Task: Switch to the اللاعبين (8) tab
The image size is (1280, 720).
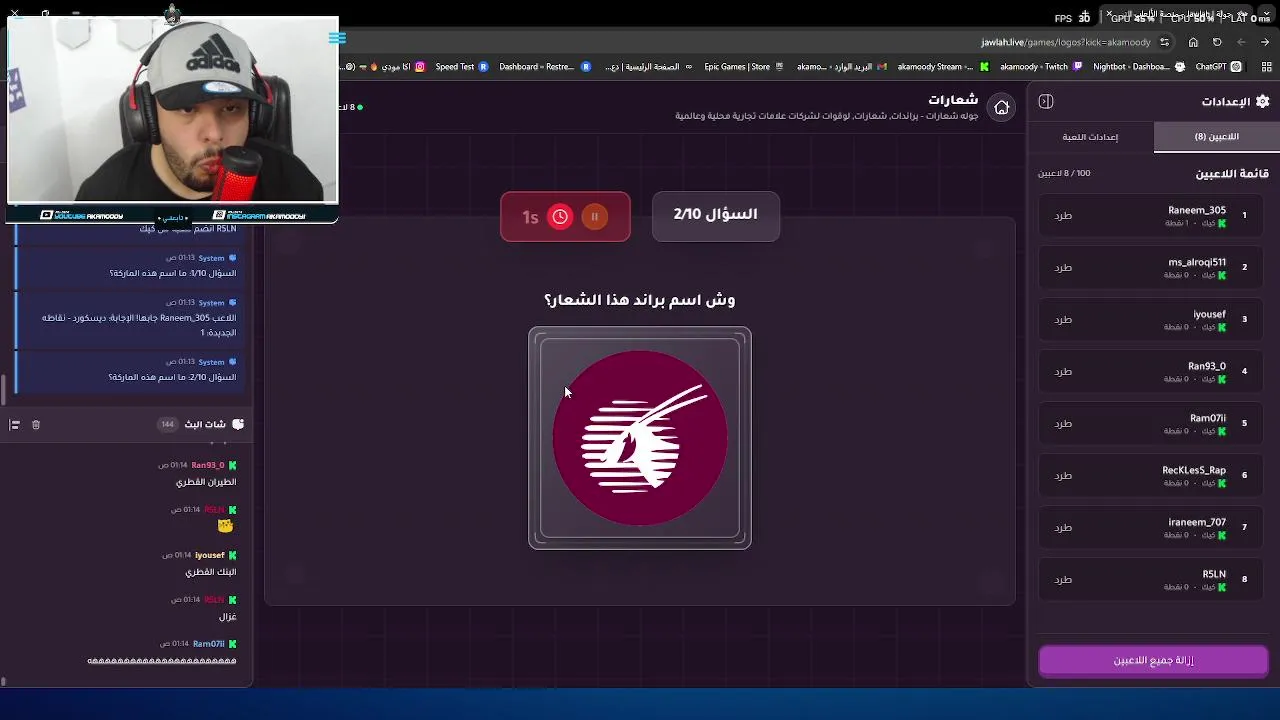Action: pos(1216,137)
